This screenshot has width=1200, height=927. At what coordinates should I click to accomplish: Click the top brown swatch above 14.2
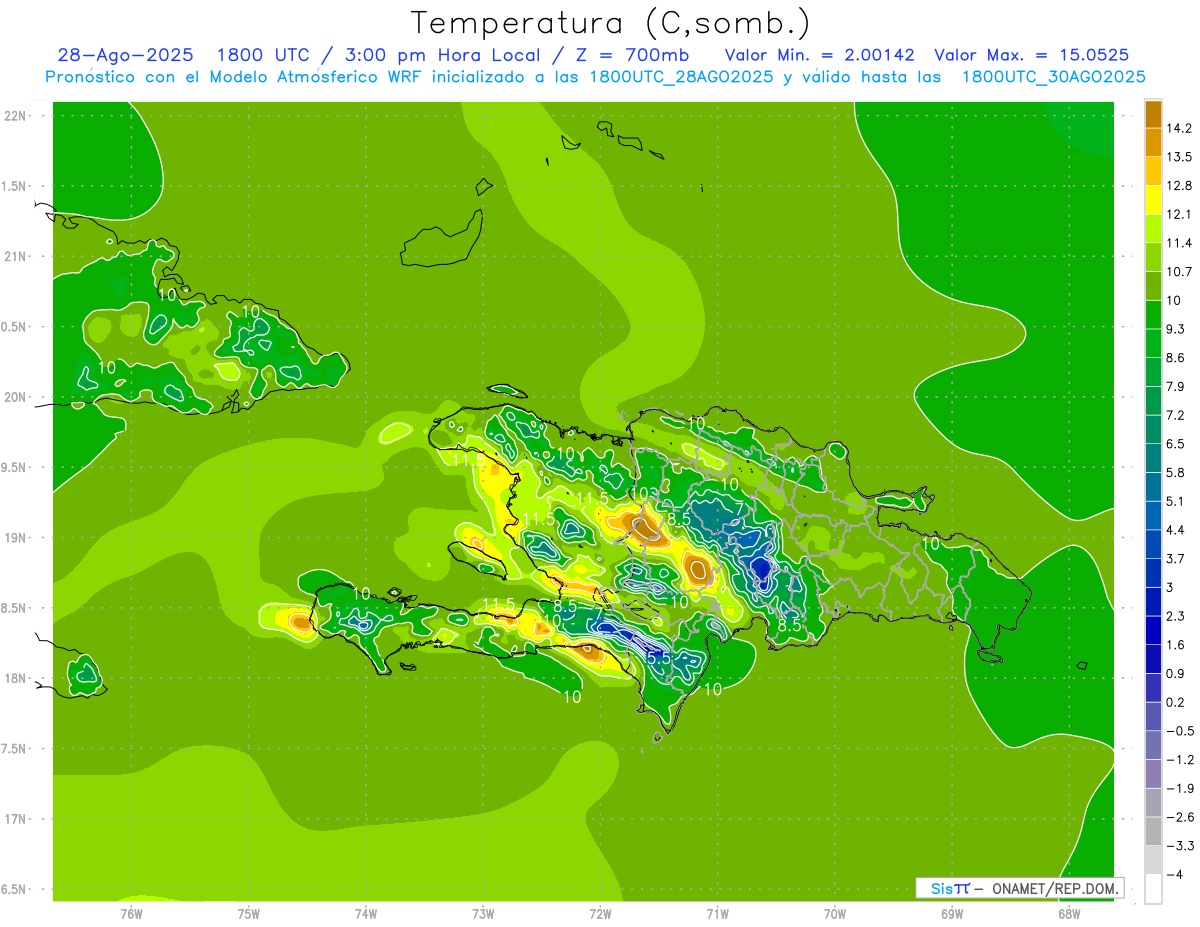tap(1153, 114)
